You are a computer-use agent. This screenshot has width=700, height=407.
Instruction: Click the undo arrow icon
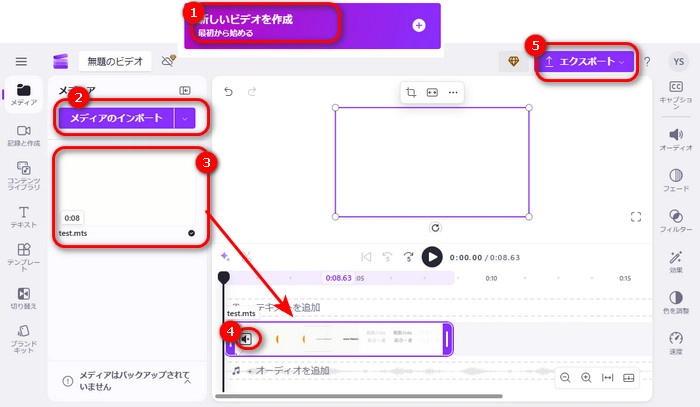(228, 92)
